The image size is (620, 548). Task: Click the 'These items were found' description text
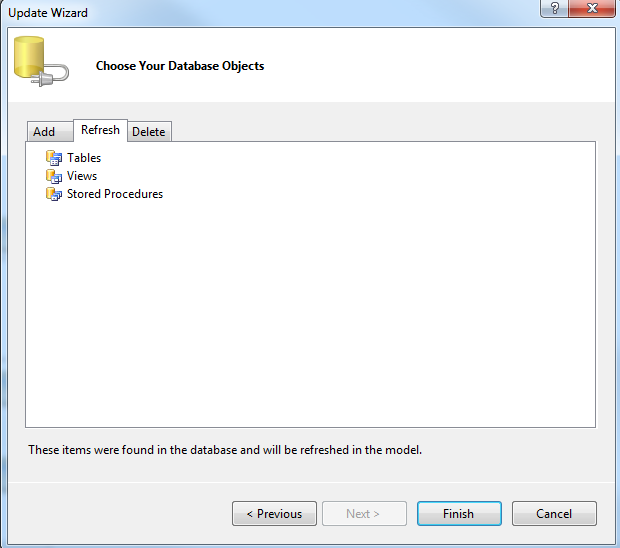[225, 450]
